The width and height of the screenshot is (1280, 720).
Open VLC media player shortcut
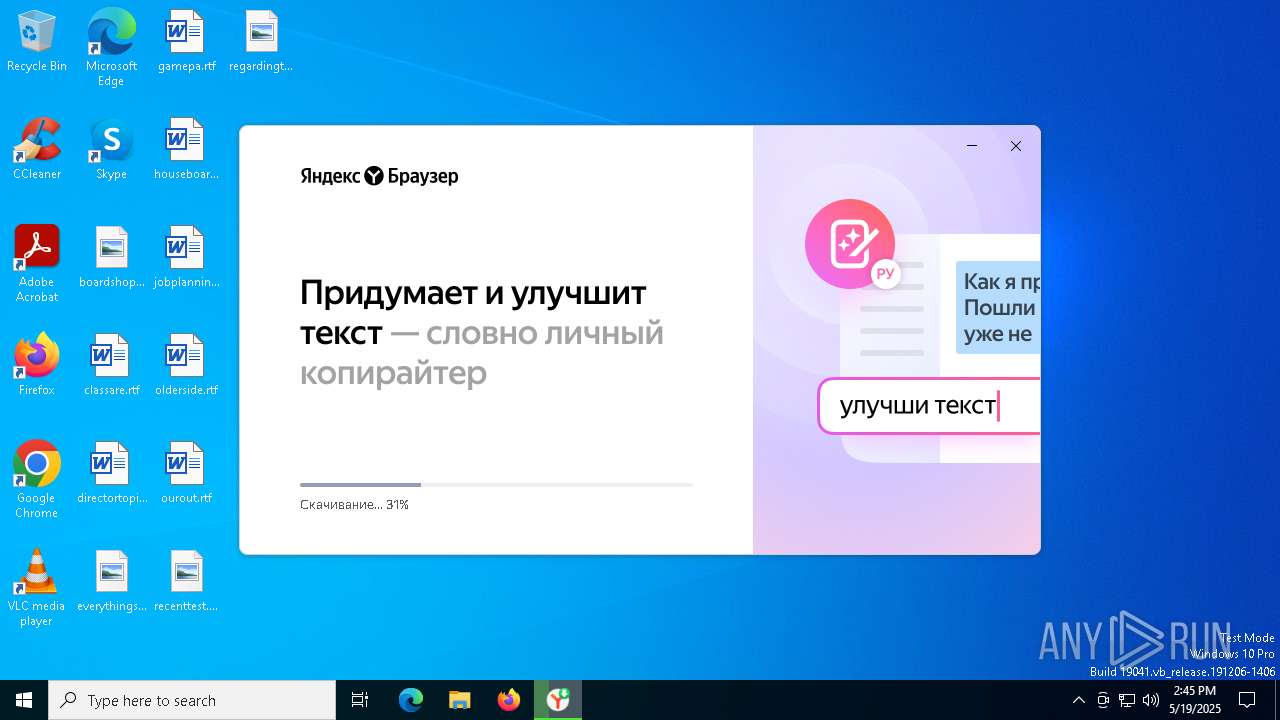pyautogui.click(x=37, y=588)
